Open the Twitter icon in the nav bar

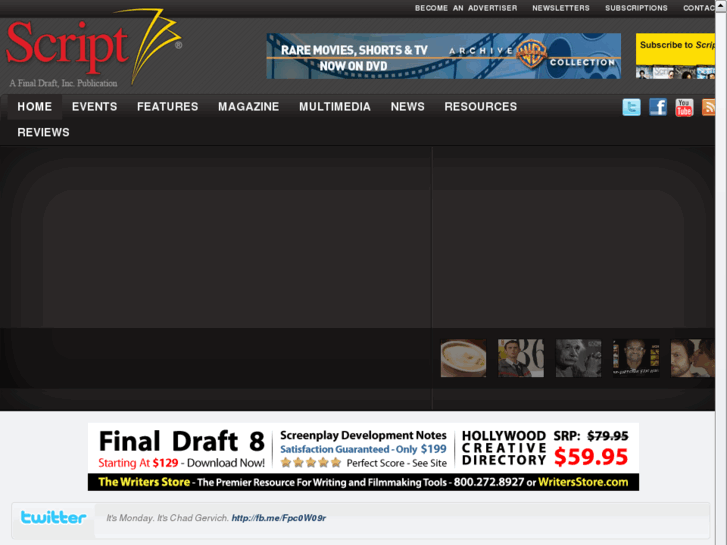631,107
